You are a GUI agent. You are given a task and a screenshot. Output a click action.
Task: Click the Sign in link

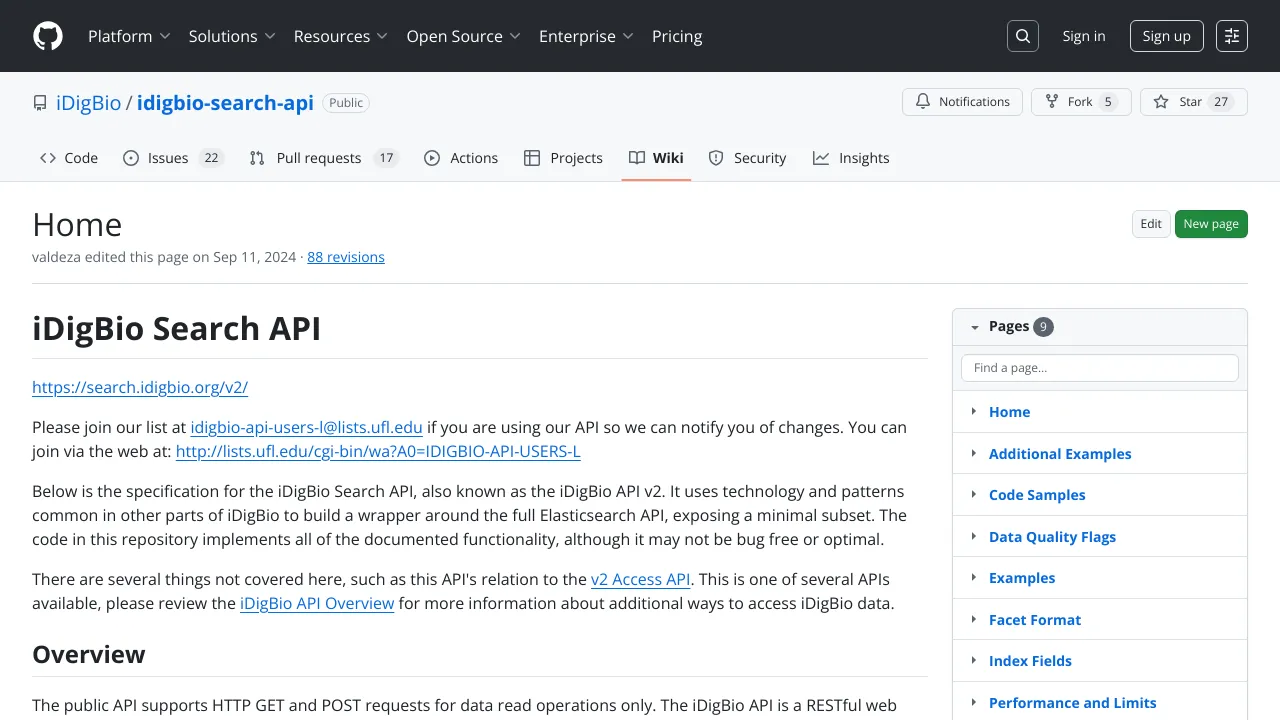pyautogui.click(x=1084, y=36)
